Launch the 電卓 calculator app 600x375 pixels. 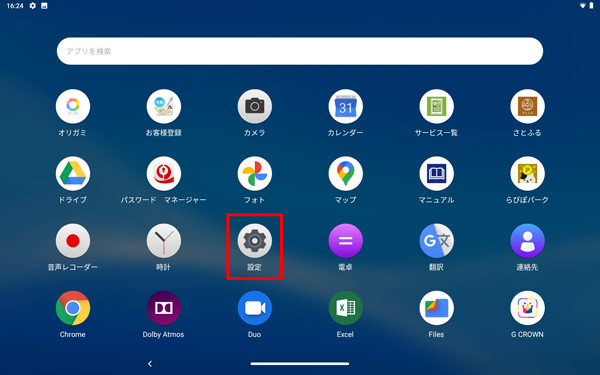[x=346, y=241]
